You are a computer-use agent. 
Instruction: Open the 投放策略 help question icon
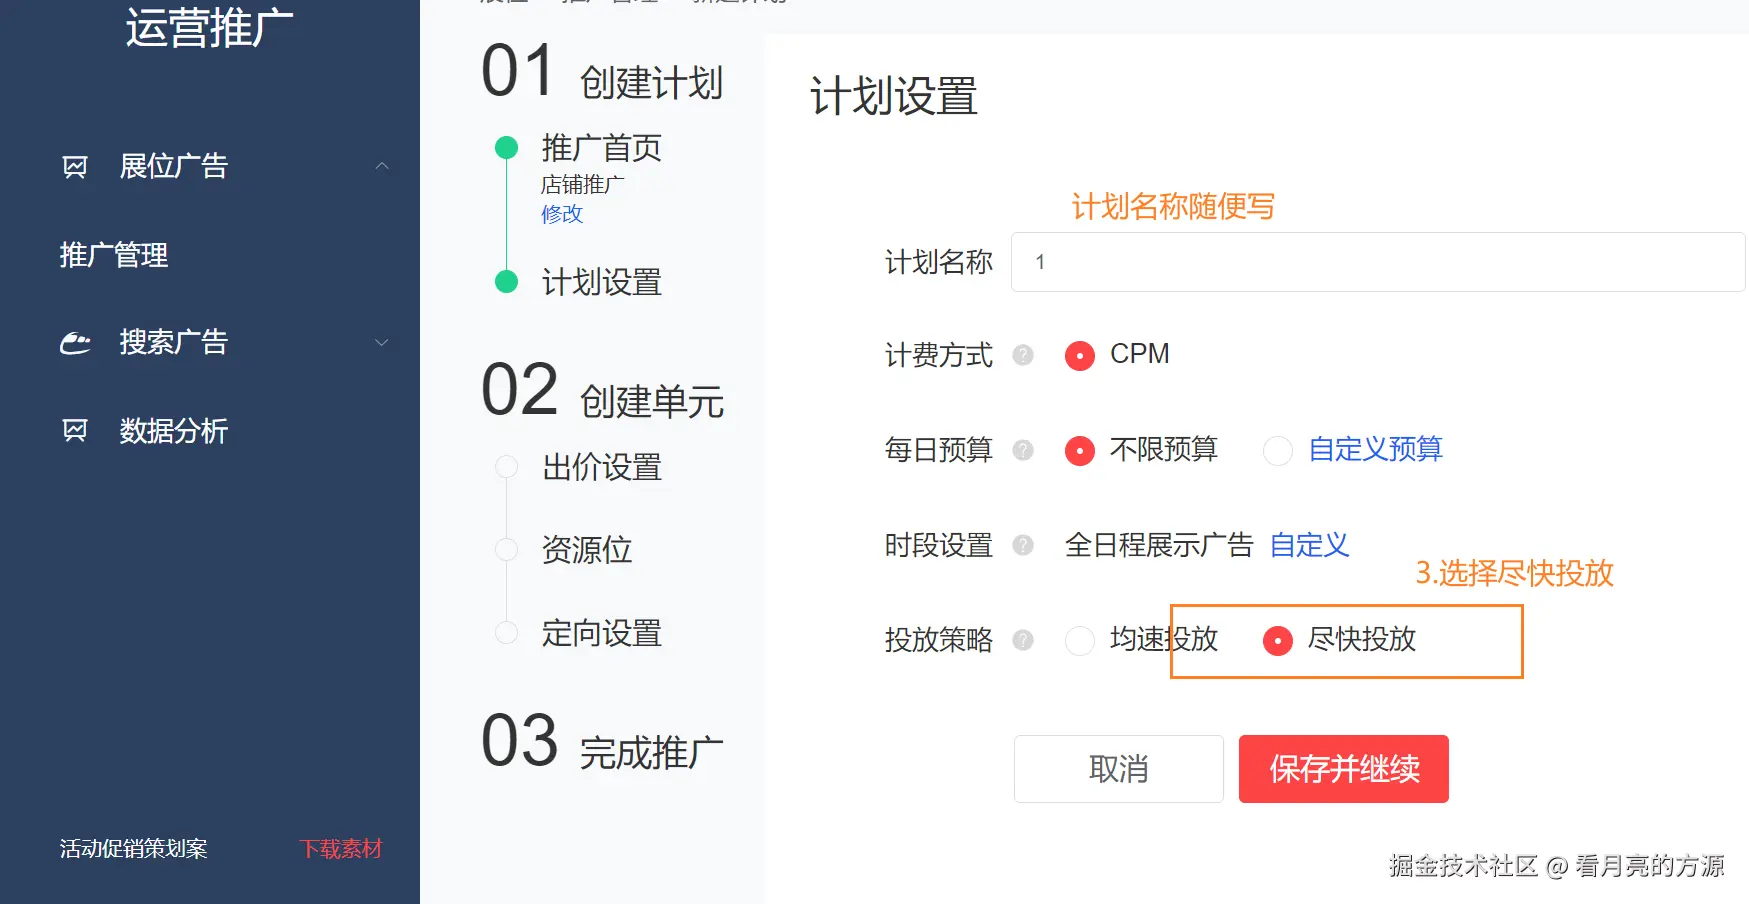pyautogui.click(x=1023, y=640)
